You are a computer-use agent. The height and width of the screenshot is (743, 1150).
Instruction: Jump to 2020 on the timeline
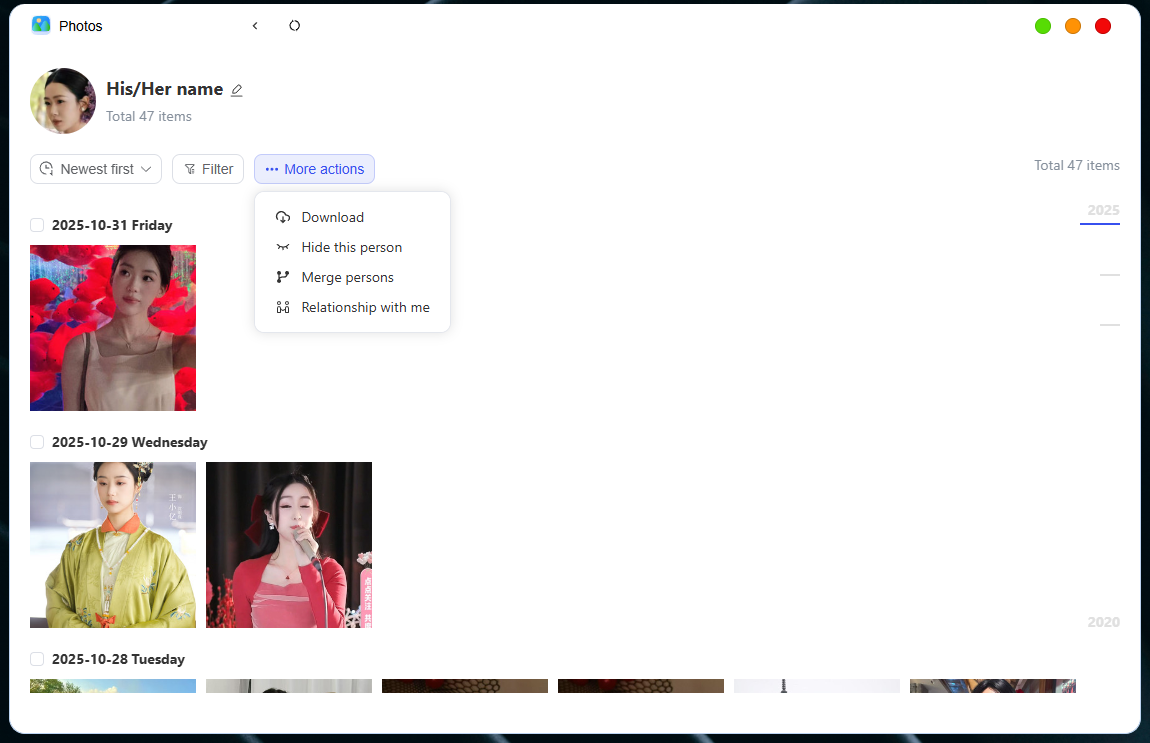[x=1103, y=622]
